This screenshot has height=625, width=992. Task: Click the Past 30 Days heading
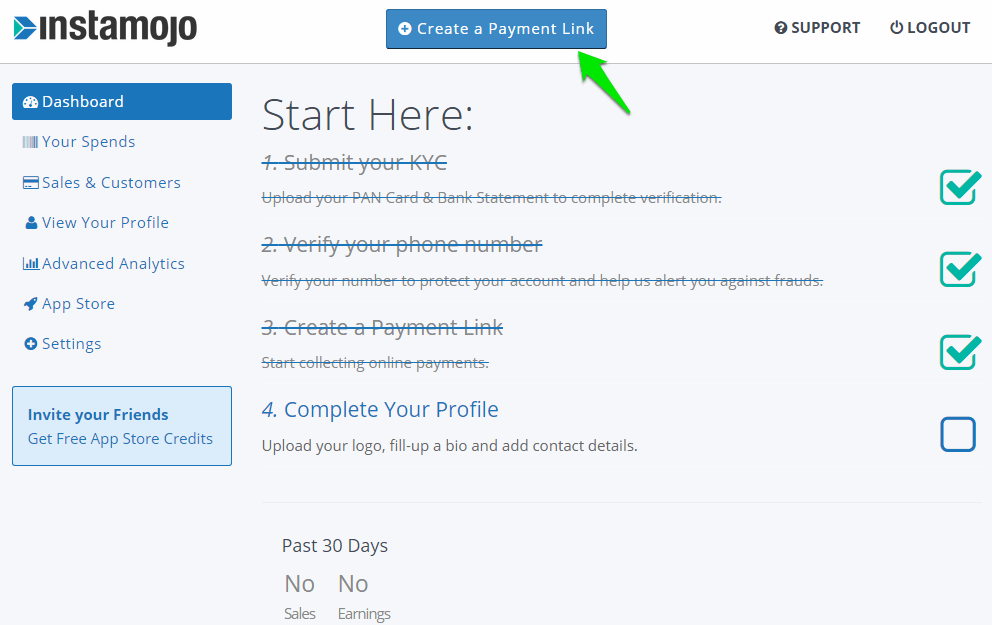point(335,545)
